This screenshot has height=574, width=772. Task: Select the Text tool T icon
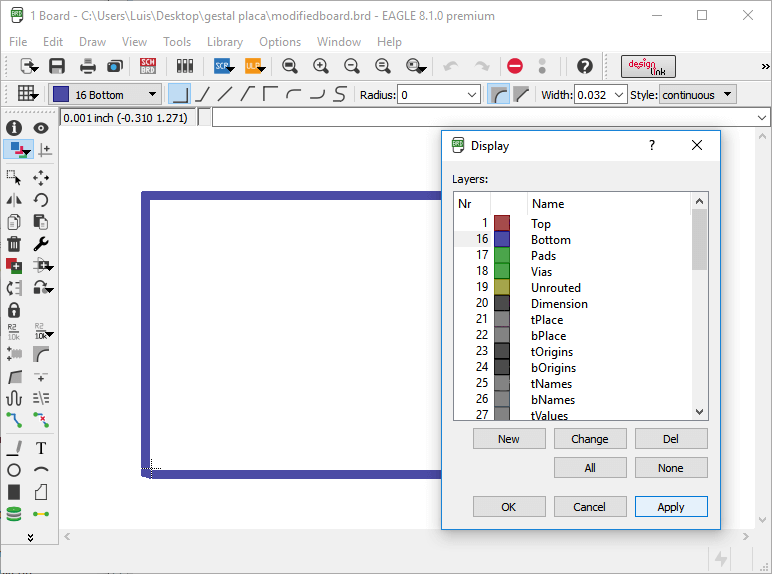tap(41, 448)
